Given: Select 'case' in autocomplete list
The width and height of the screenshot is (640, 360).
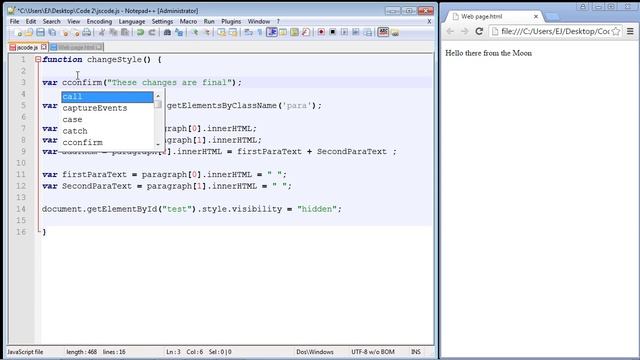Looking at the screenshot, I should tap(107, 120).
